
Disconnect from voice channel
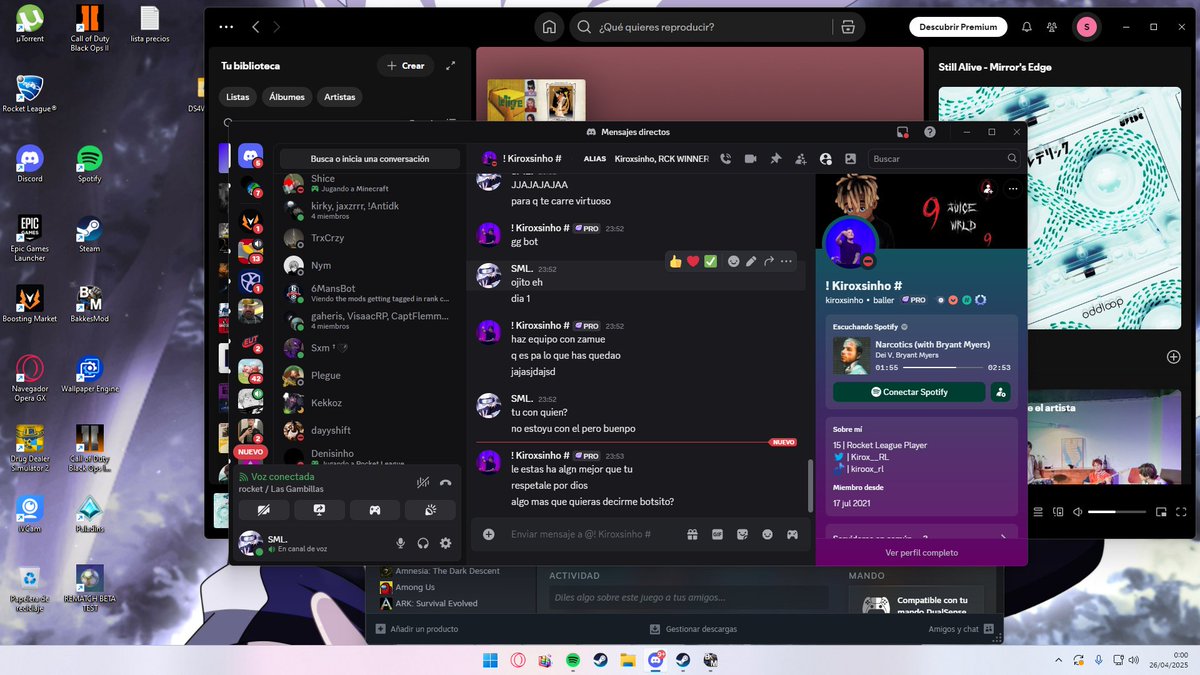446,482
